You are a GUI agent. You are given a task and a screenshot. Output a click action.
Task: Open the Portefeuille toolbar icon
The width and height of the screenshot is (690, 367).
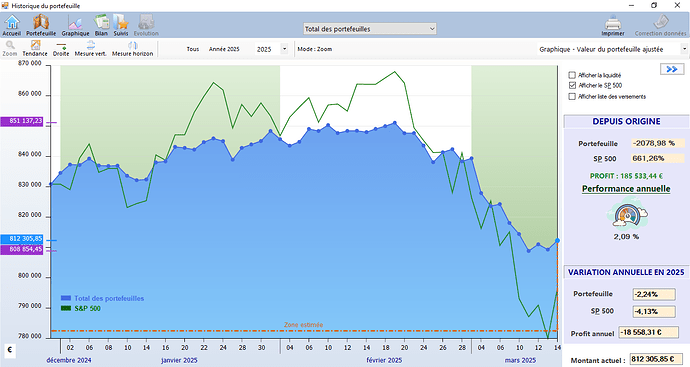tap(41, 26)
